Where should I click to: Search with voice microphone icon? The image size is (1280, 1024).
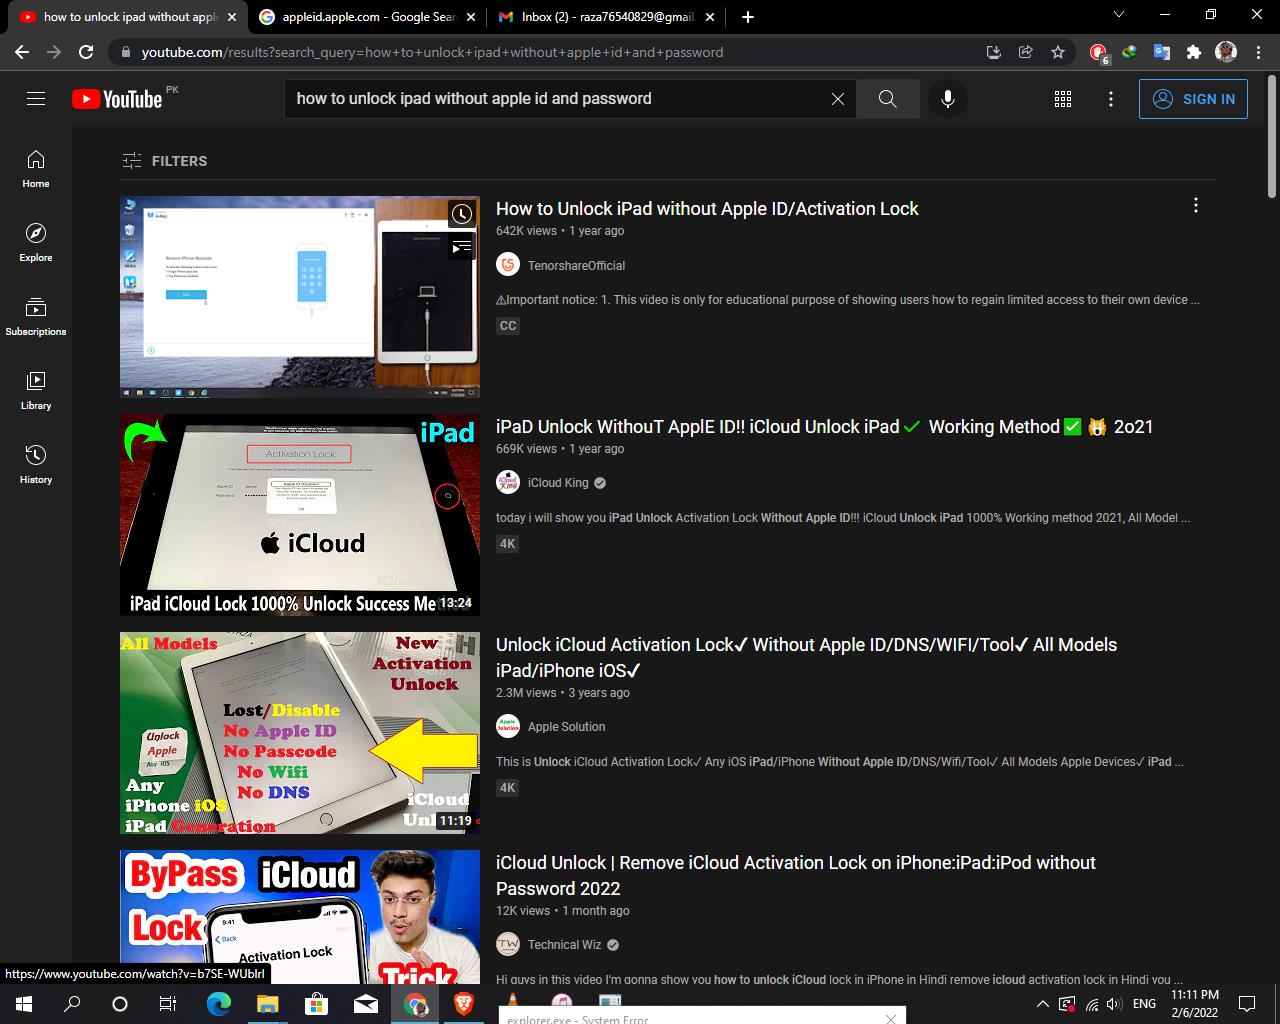point(947,98)
